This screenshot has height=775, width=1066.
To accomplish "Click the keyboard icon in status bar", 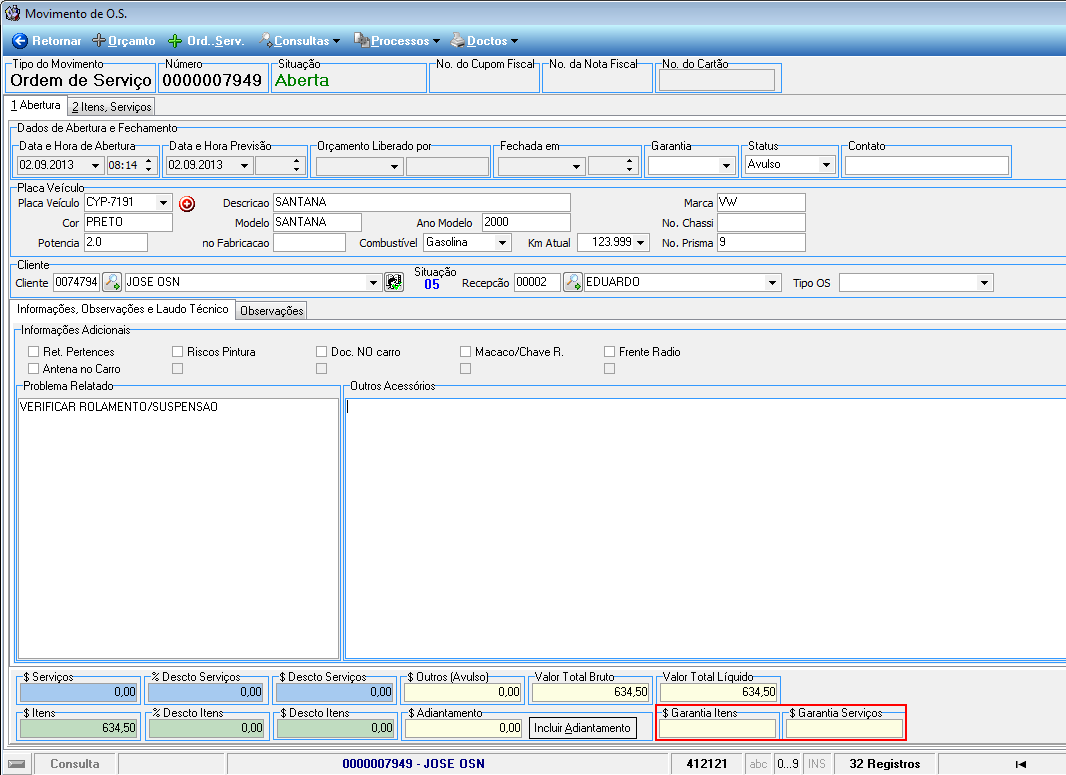I will tap(17, 764).
